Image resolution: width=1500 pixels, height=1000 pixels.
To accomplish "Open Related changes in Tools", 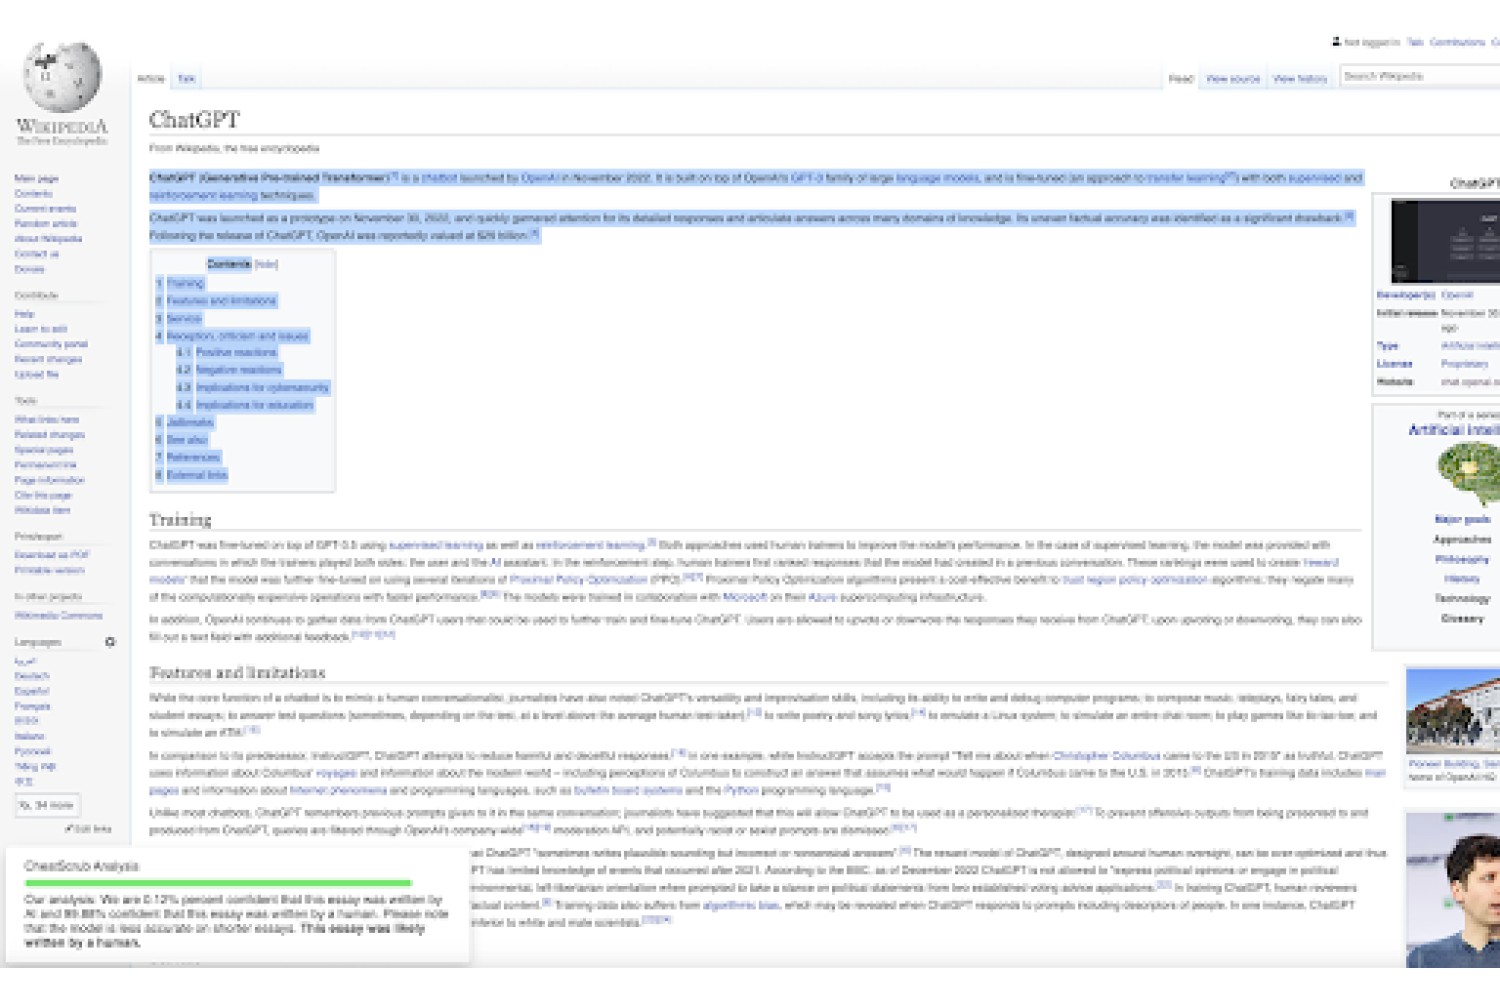I will point(49,434).
